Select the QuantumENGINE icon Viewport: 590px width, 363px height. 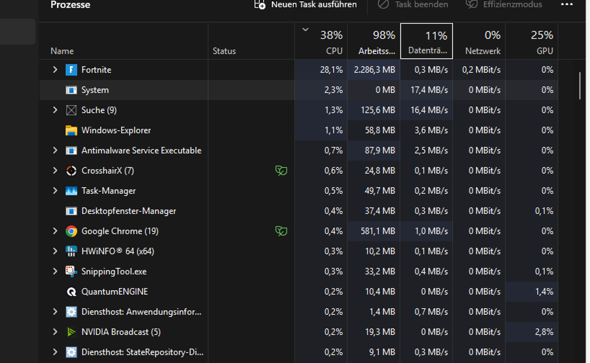(71, 292)
